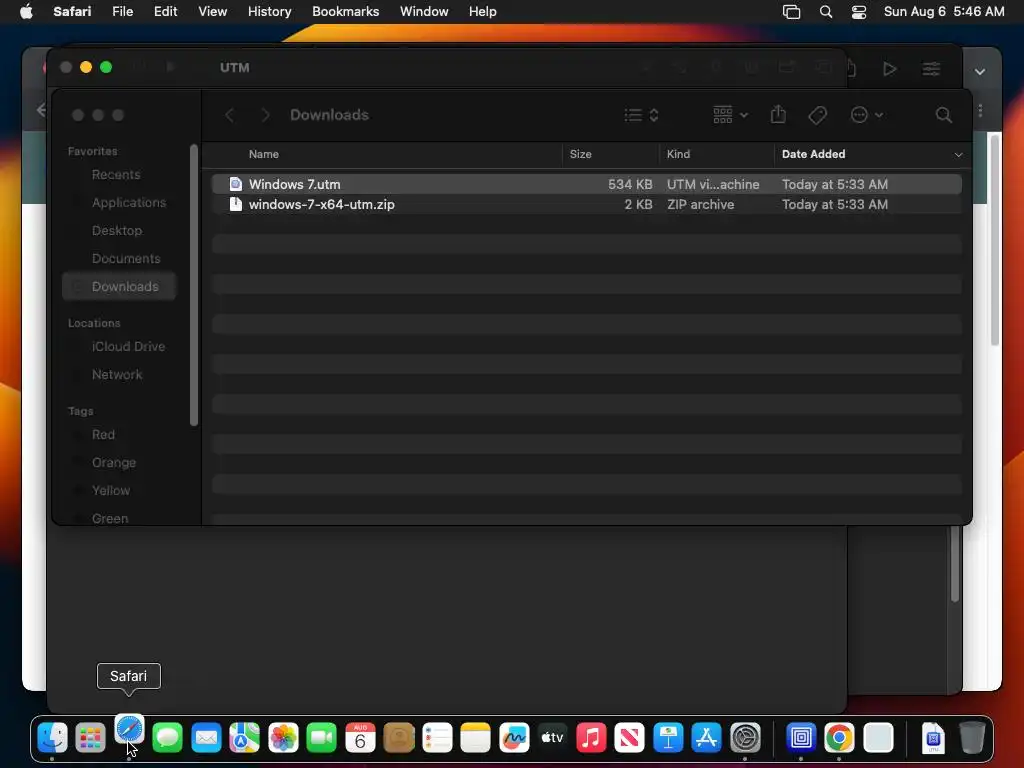Toggle Date Added sort order chevron
1024x768 pixels.
coord(958,155)
